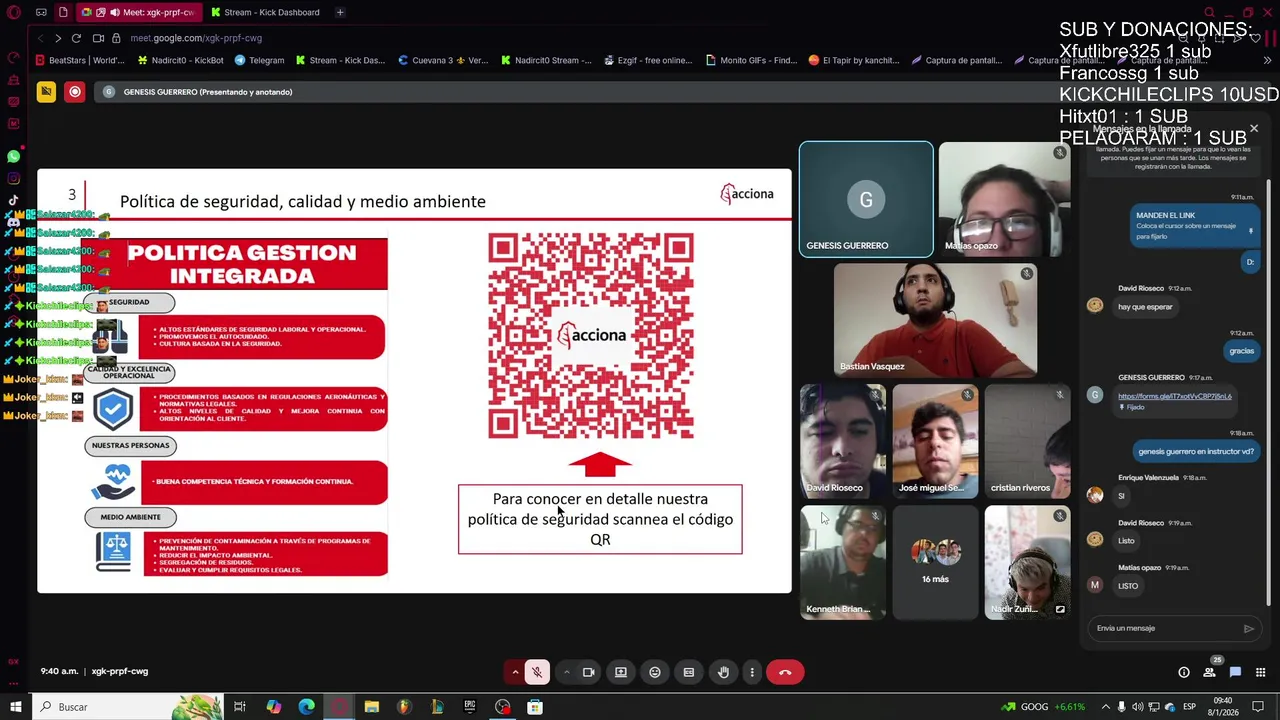Open the '16 más' participants tile
The height and width of the screenshot is (720, 1280).
coord(935,562)
